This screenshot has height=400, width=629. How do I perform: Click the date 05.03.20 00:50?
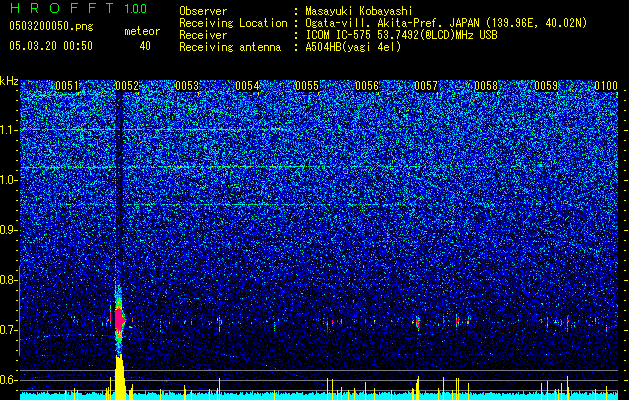point(51,46)
